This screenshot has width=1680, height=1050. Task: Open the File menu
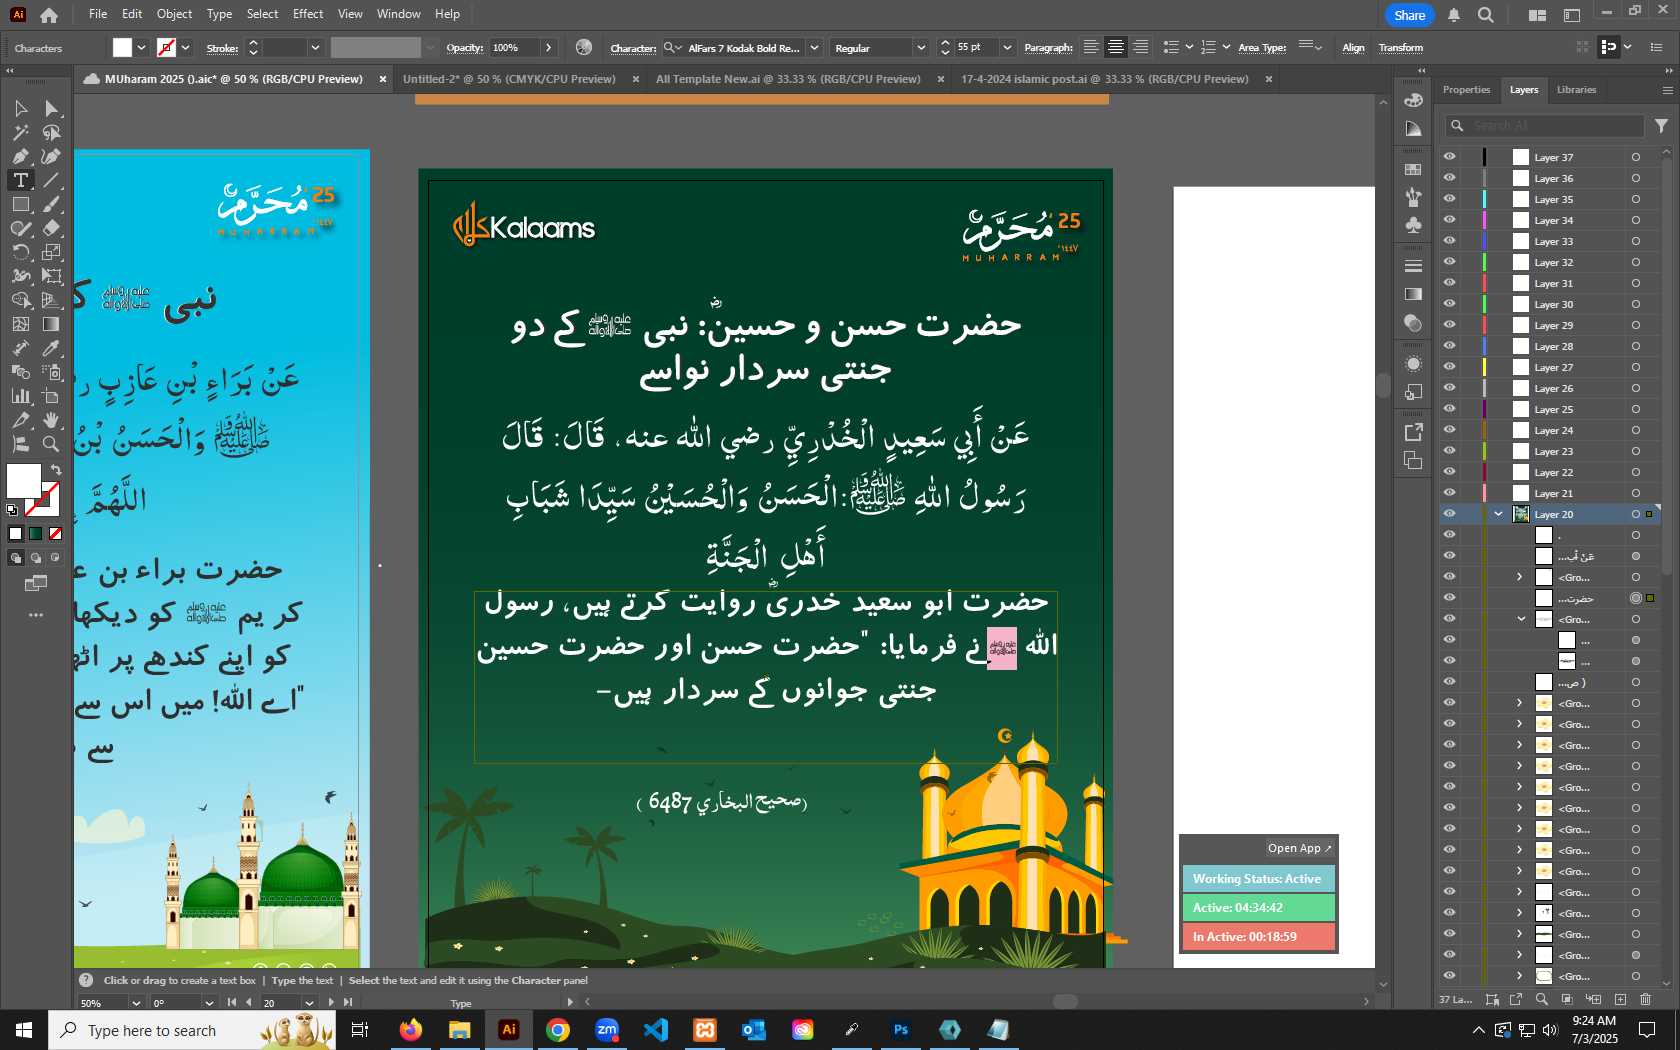click(98, 14)
